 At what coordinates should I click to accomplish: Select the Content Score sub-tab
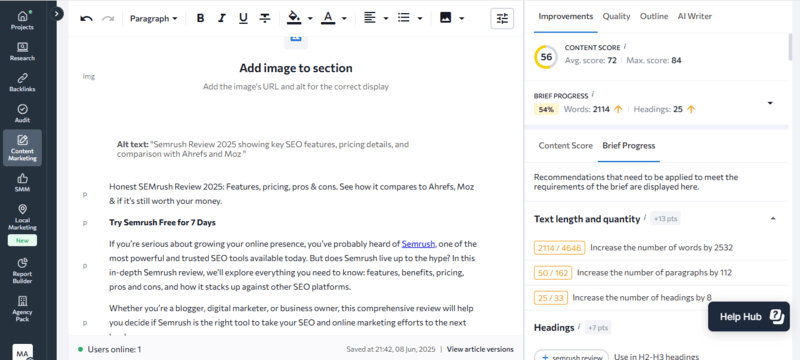(565, 145)
